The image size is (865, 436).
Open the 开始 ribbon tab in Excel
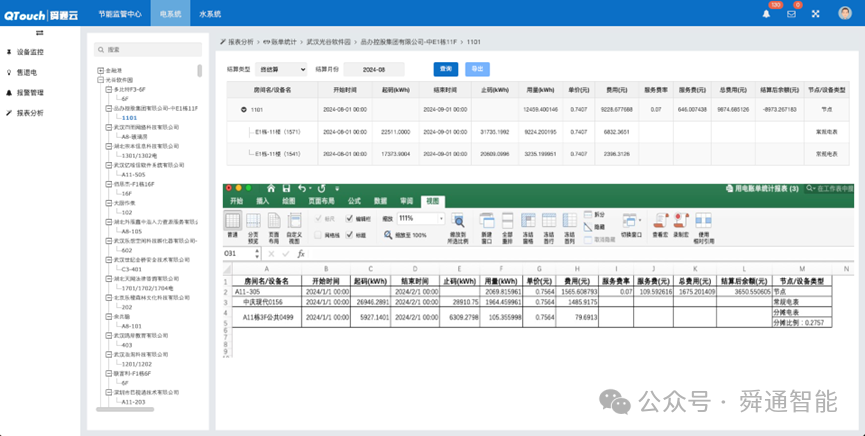[x=236, y=201]
